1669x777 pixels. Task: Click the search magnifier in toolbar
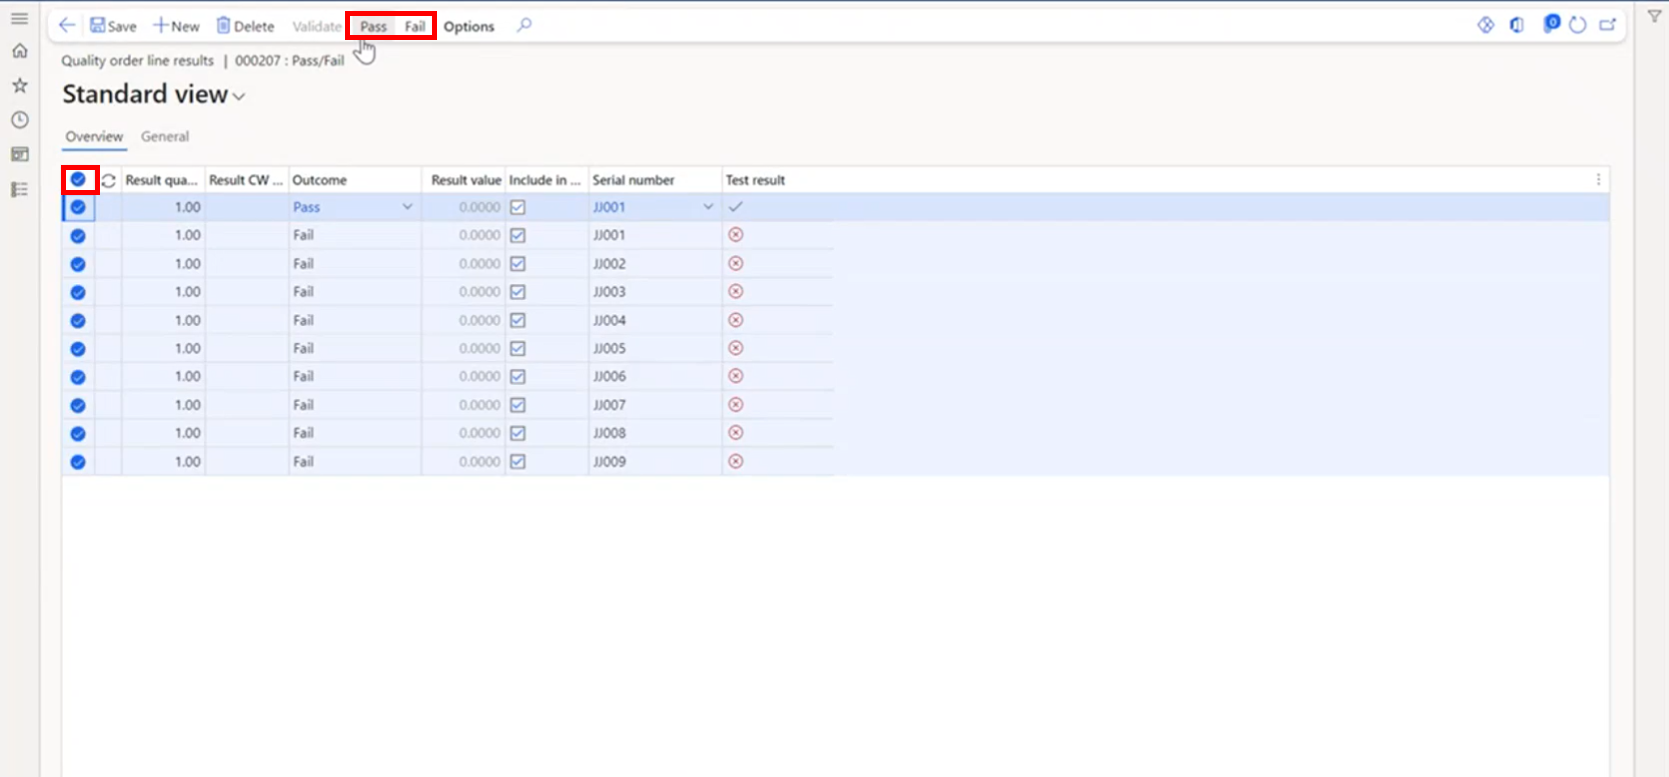[524, 26]
